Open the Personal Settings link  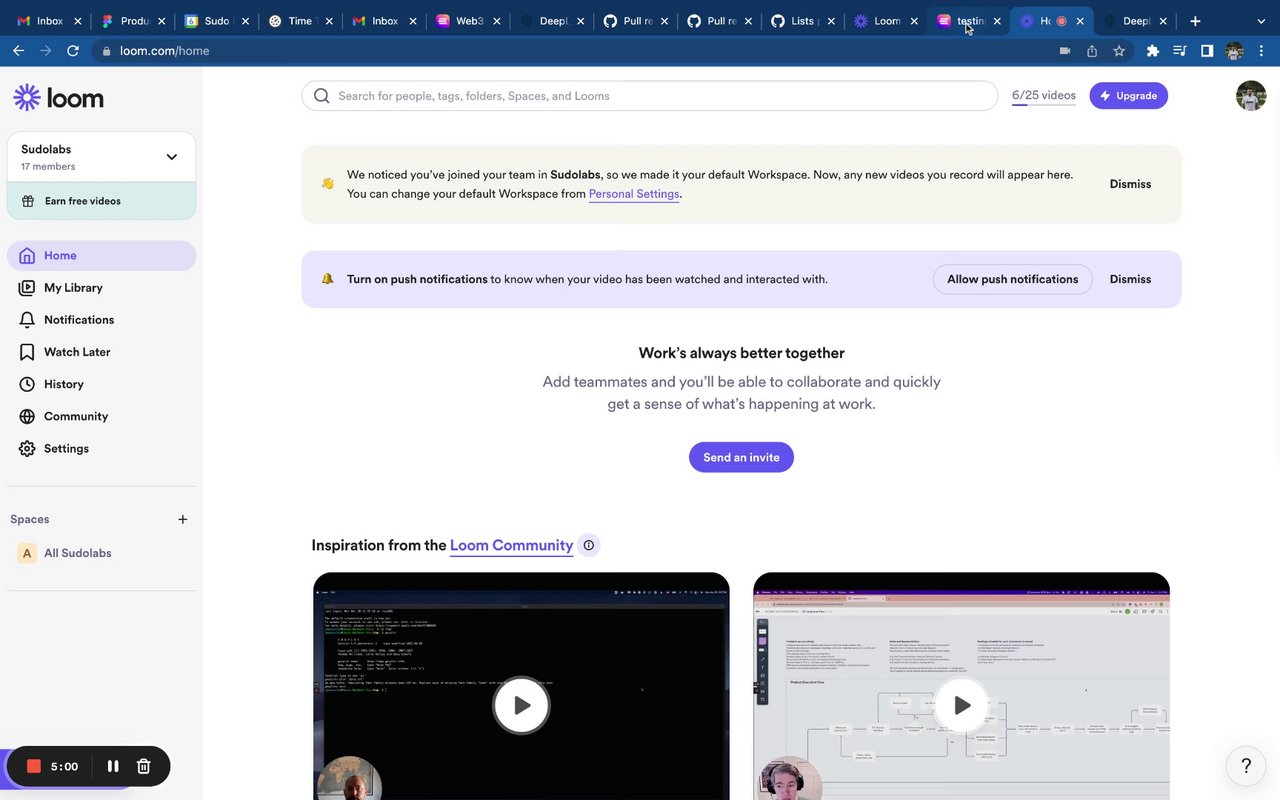(x=634, y=194)
